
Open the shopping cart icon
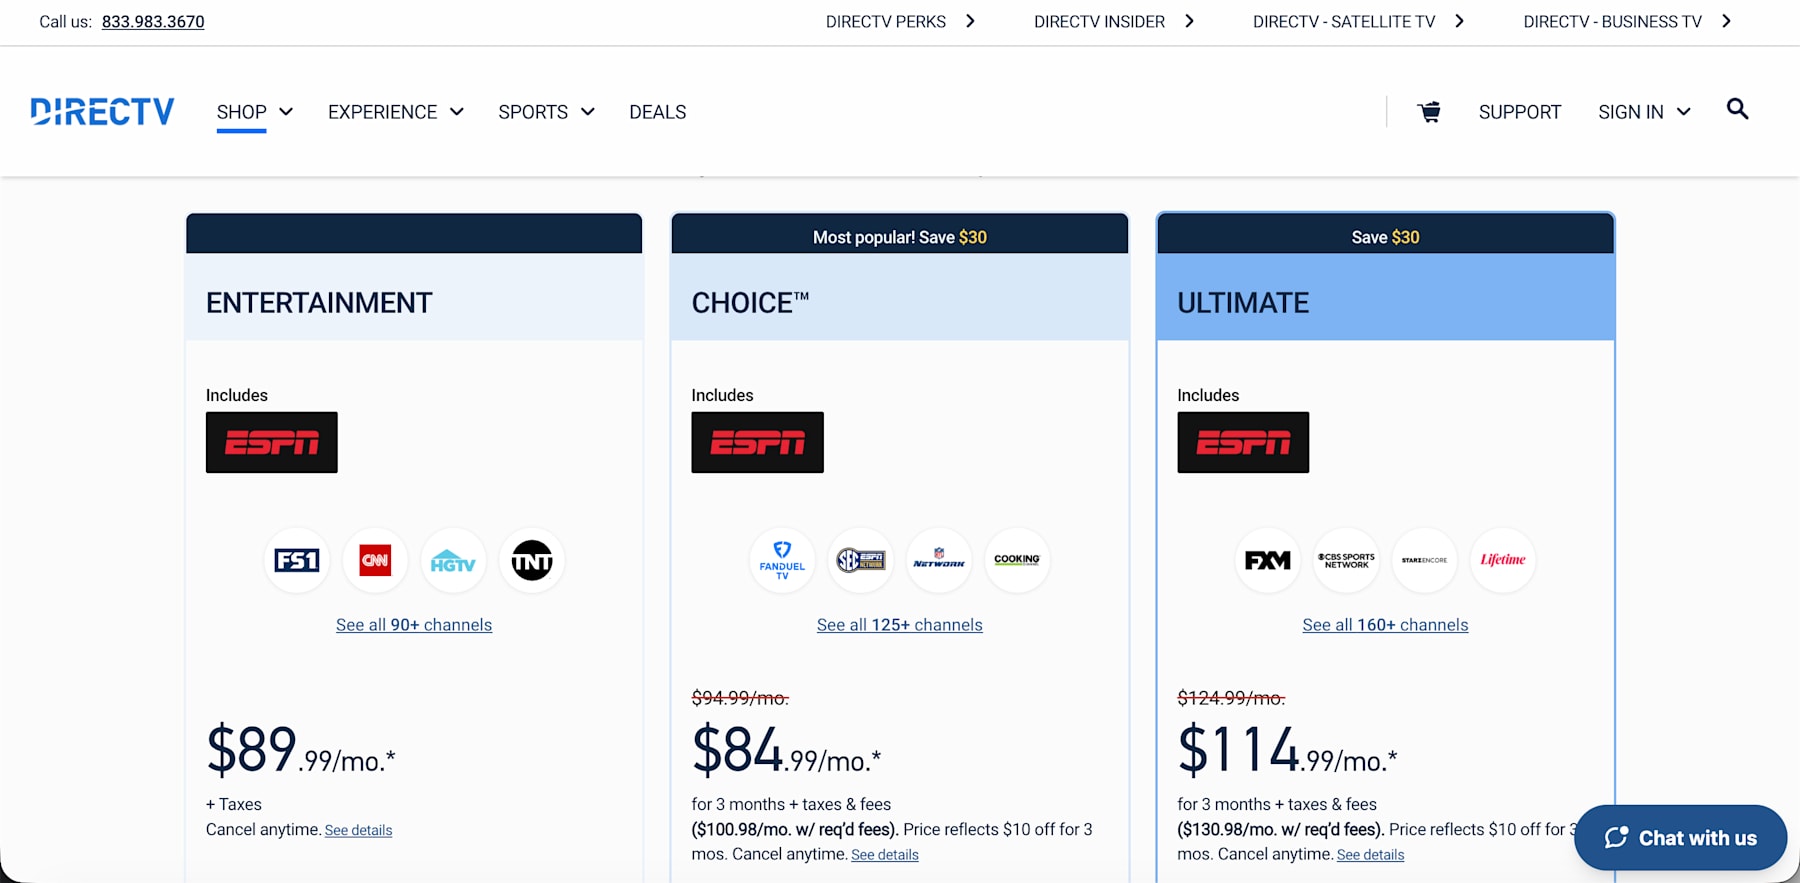[x=1429, y=112]
